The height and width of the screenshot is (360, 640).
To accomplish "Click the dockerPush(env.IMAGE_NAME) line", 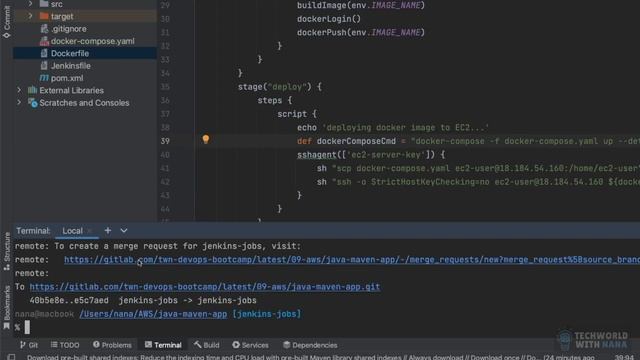I will tap(361, 32).
